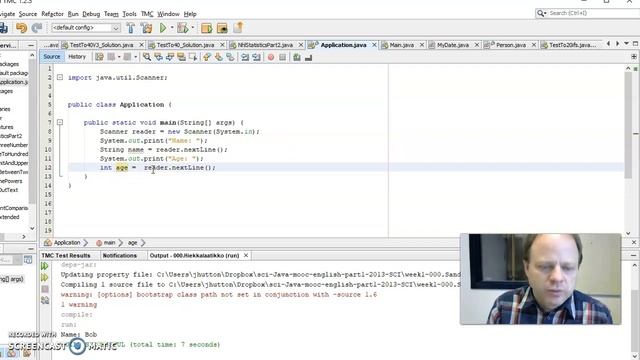Click the Shift Line Right icon
Viewport: 640px width, 360px height.
256,57
